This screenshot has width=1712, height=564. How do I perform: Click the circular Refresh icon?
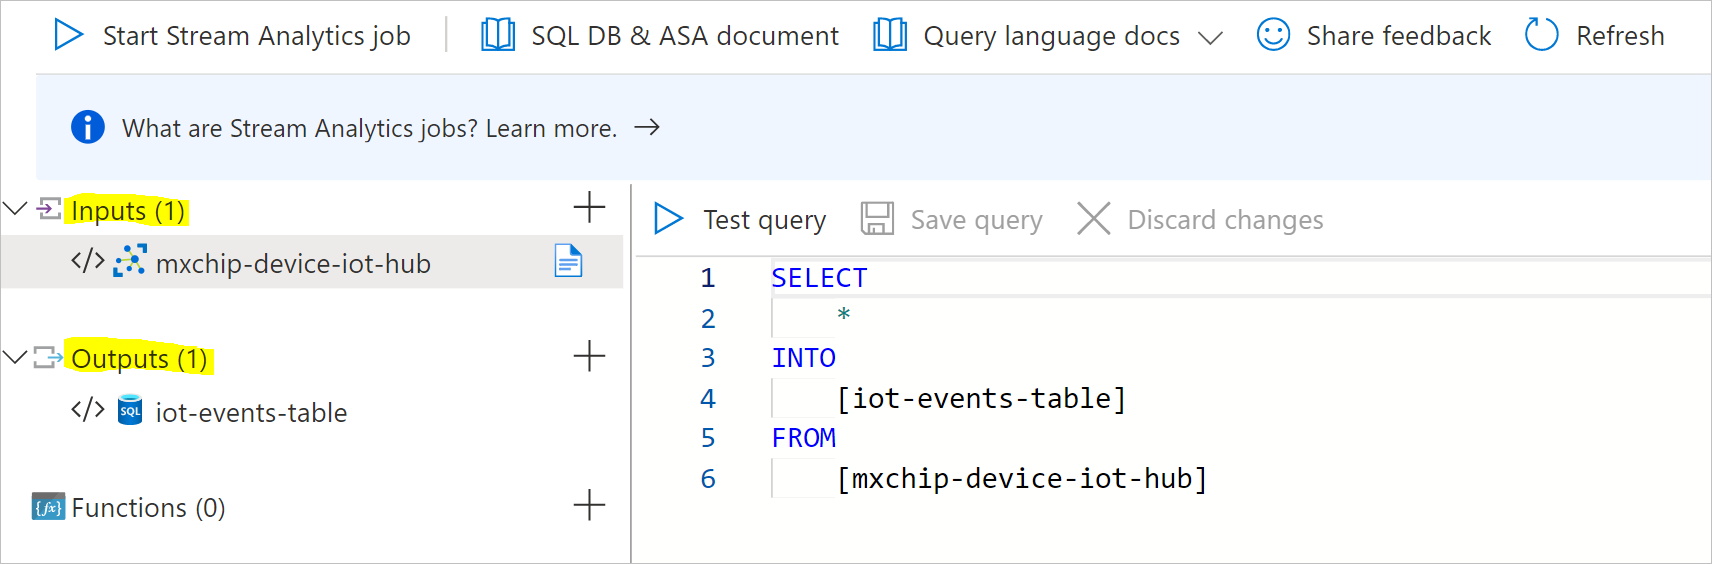point(1541,35)
